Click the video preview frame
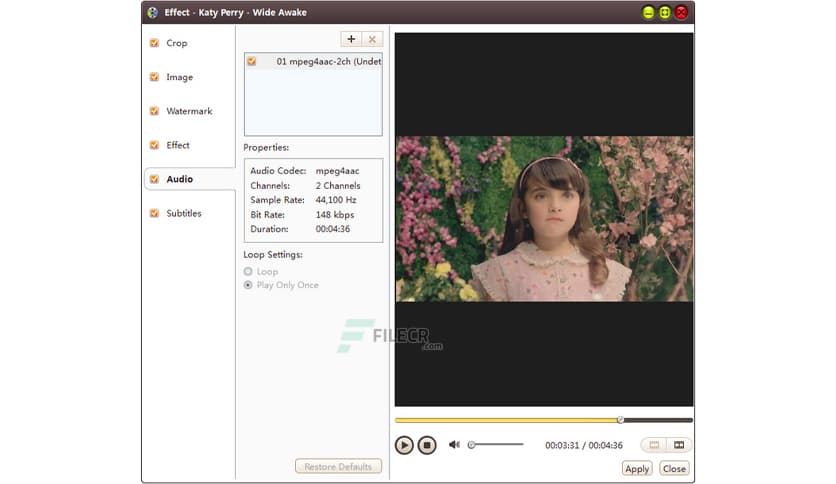This screenshot has width=836, height=484. [x=544, y=219]
